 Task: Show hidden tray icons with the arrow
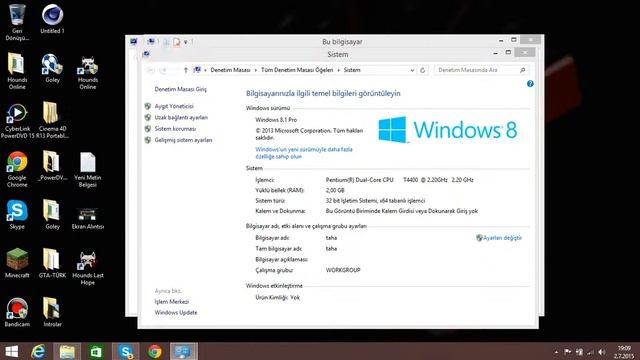pyautogui.click(x=556, y=352)
